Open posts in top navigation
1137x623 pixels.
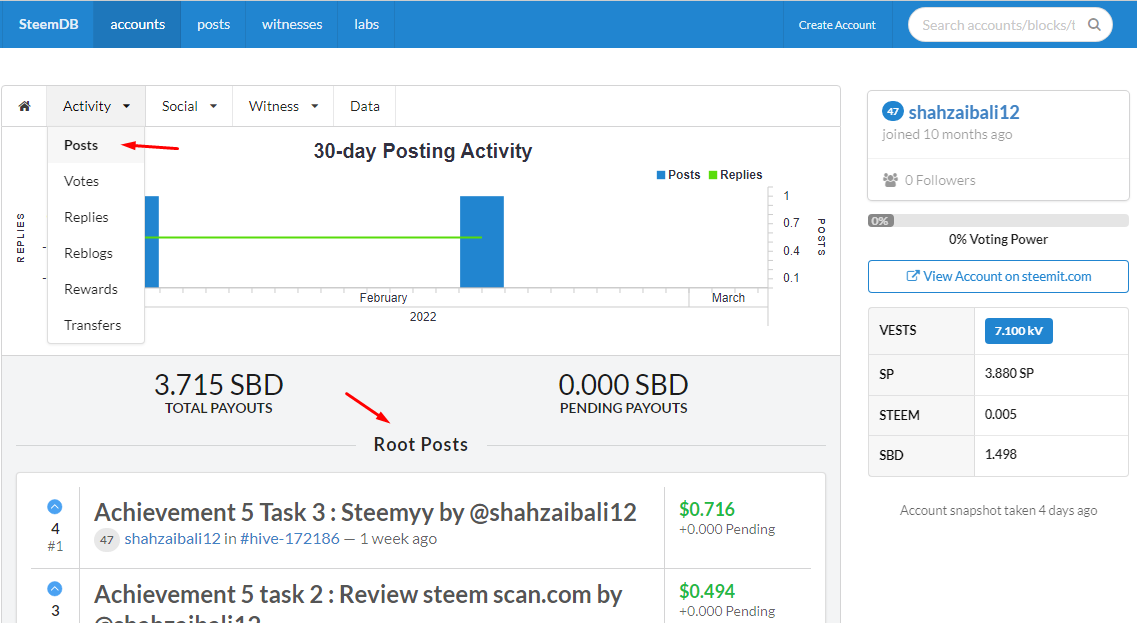(x=213, y=25)
